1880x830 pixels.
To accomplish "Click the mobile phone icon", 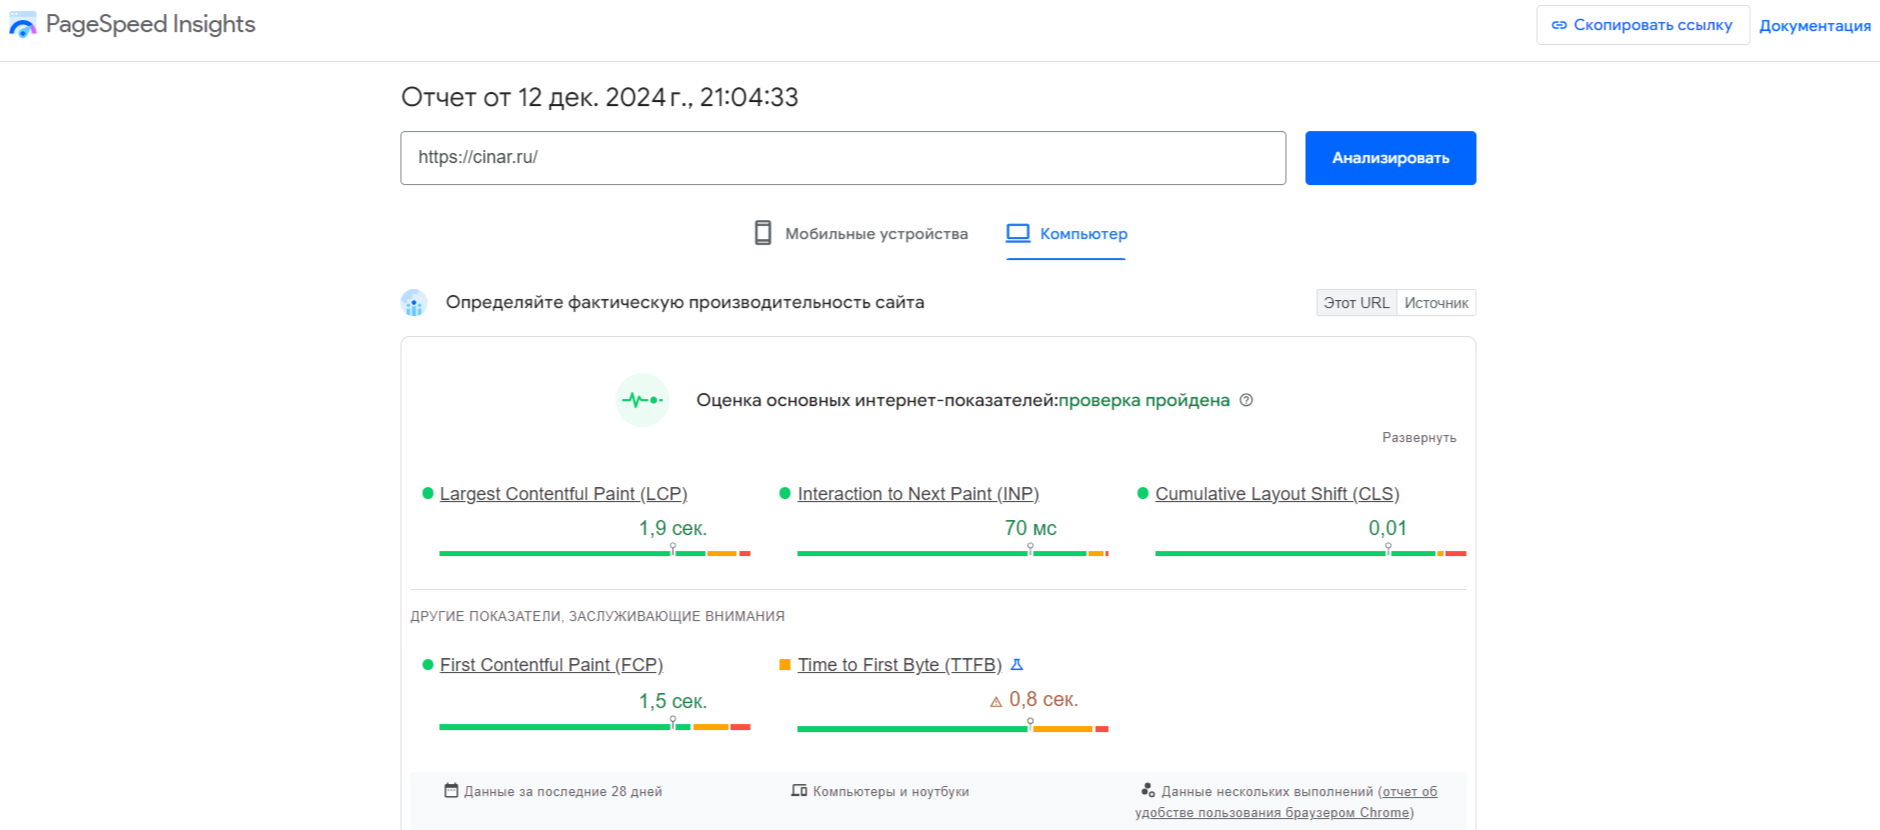I will tap(763, 233).
